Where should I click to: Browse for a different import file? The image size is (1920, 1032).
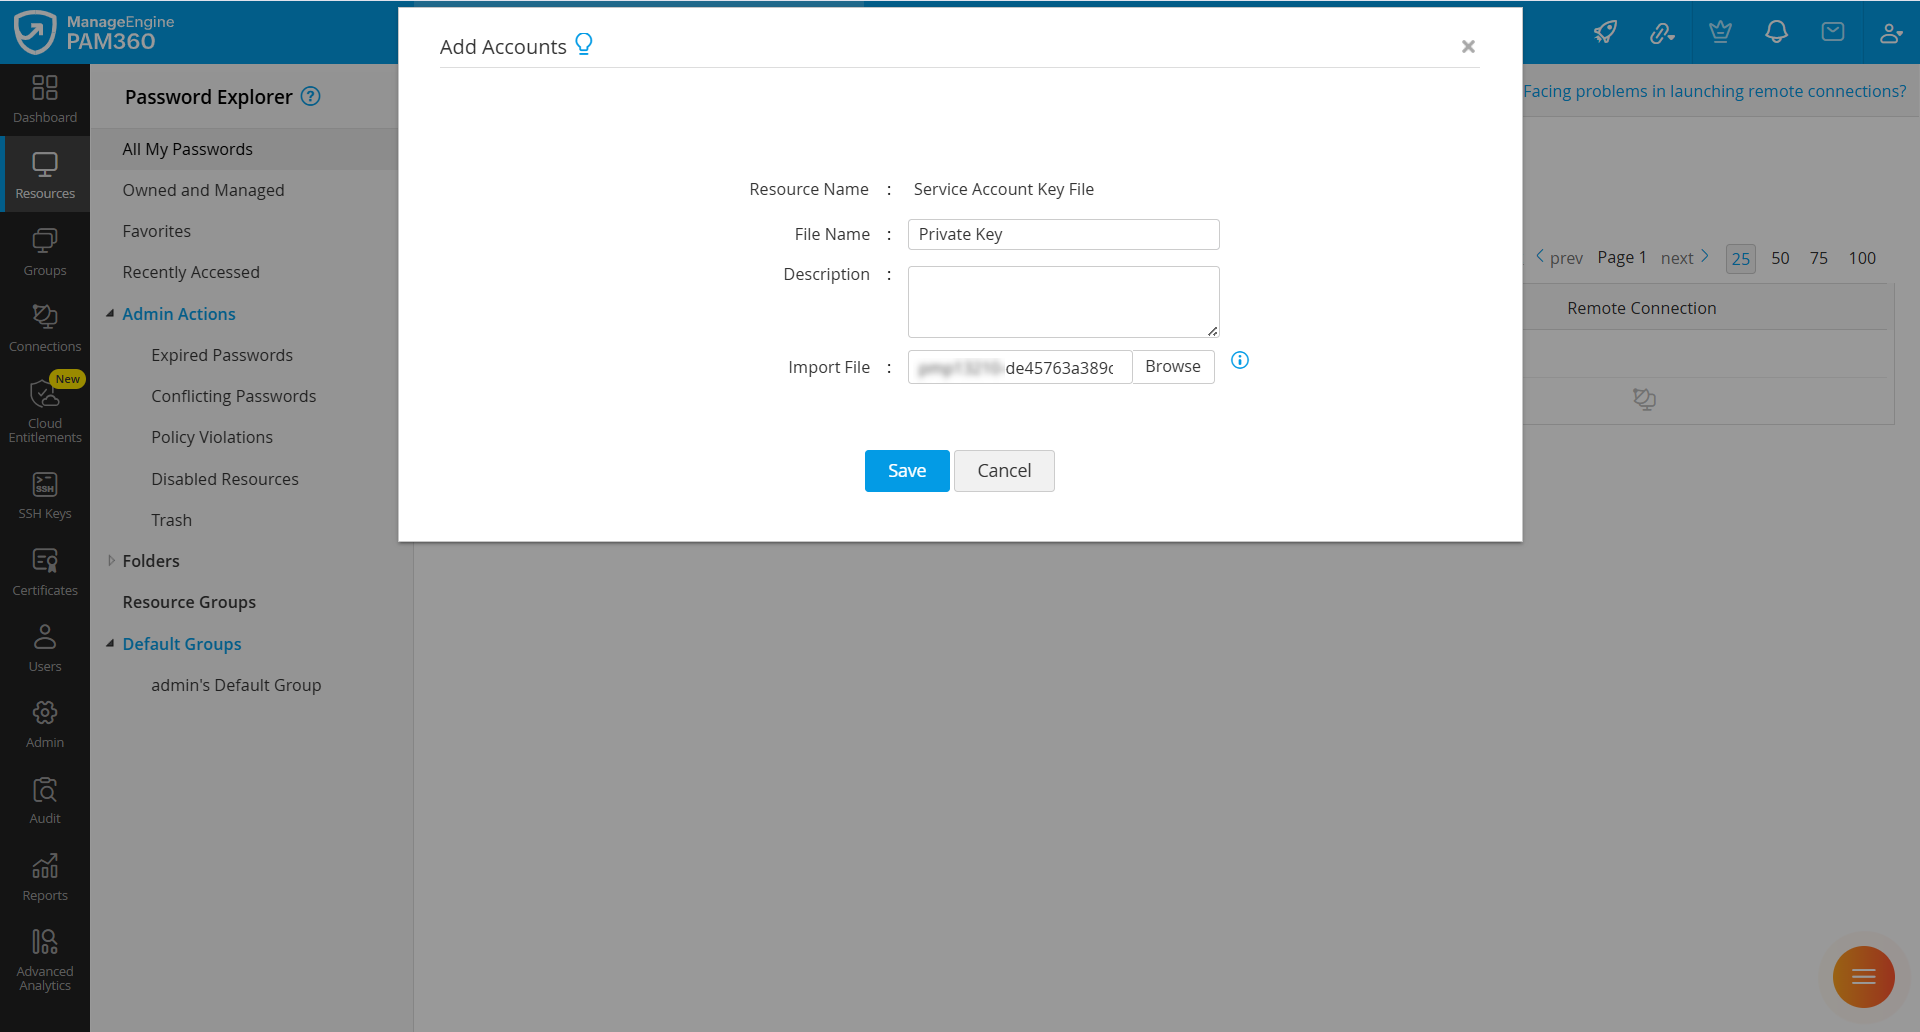(1172, 366)
